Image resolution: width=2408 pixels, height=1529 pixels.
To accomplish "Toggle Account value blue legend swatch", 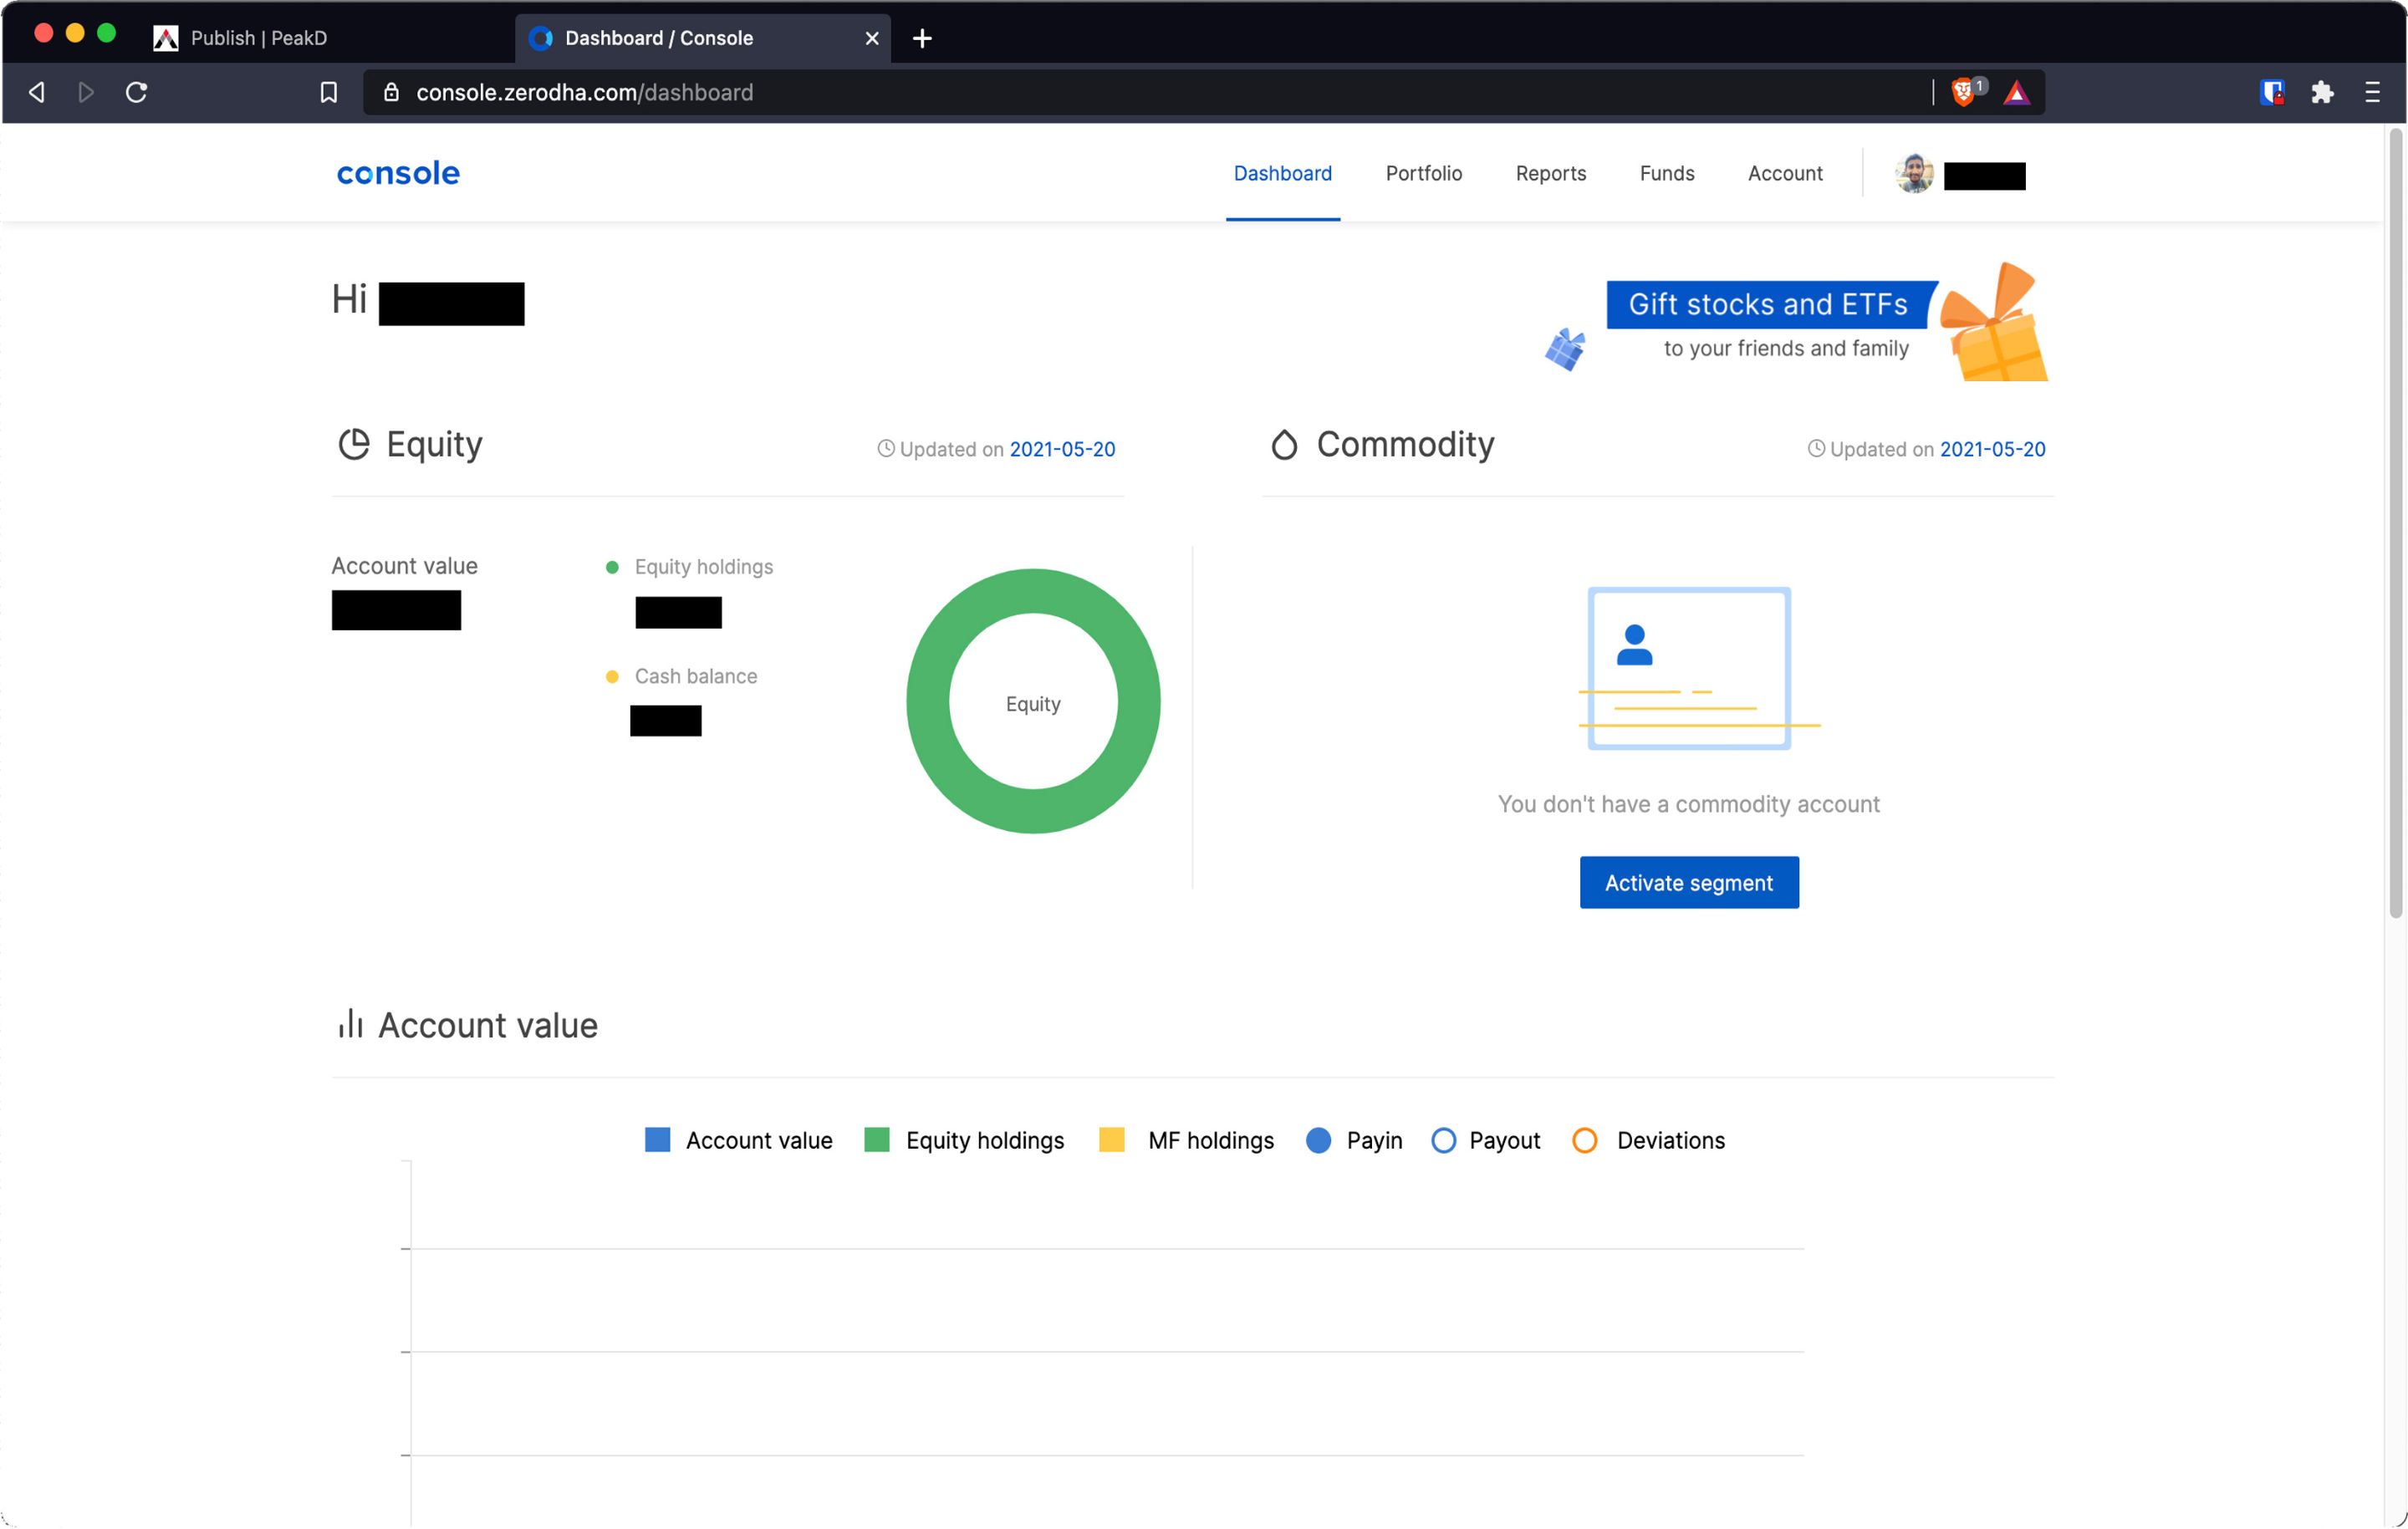I will pos(657,1140).
